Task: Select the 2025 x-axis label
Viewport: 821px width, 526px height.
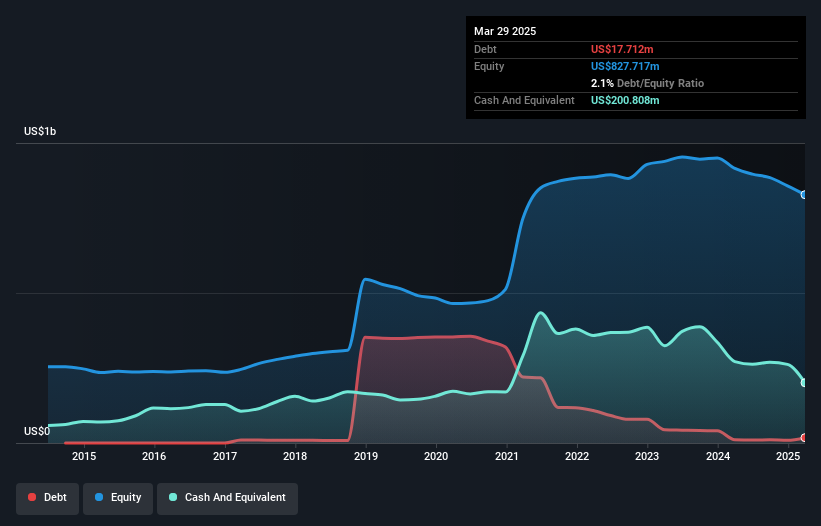Action: pyautogui.click(x=788, y=456)
